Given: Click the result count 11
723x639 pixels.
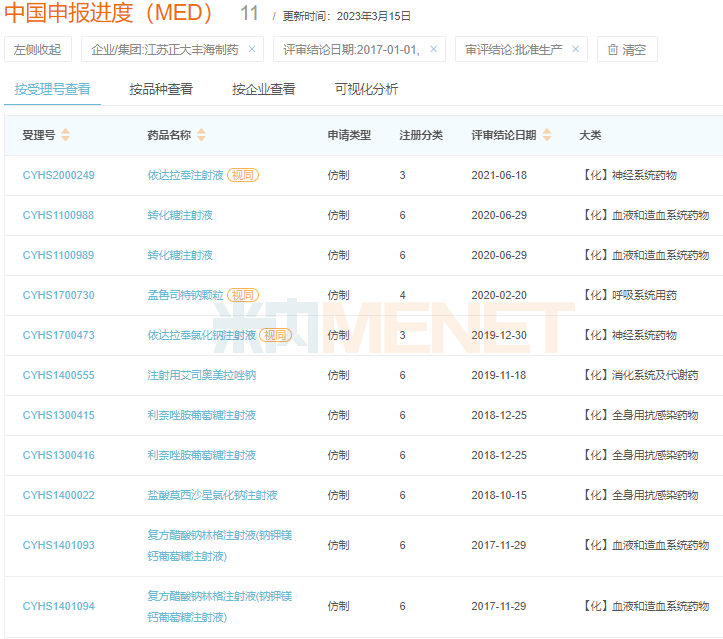Looking at the screenshot, I should pyautogui.click(x=249, y=13).
